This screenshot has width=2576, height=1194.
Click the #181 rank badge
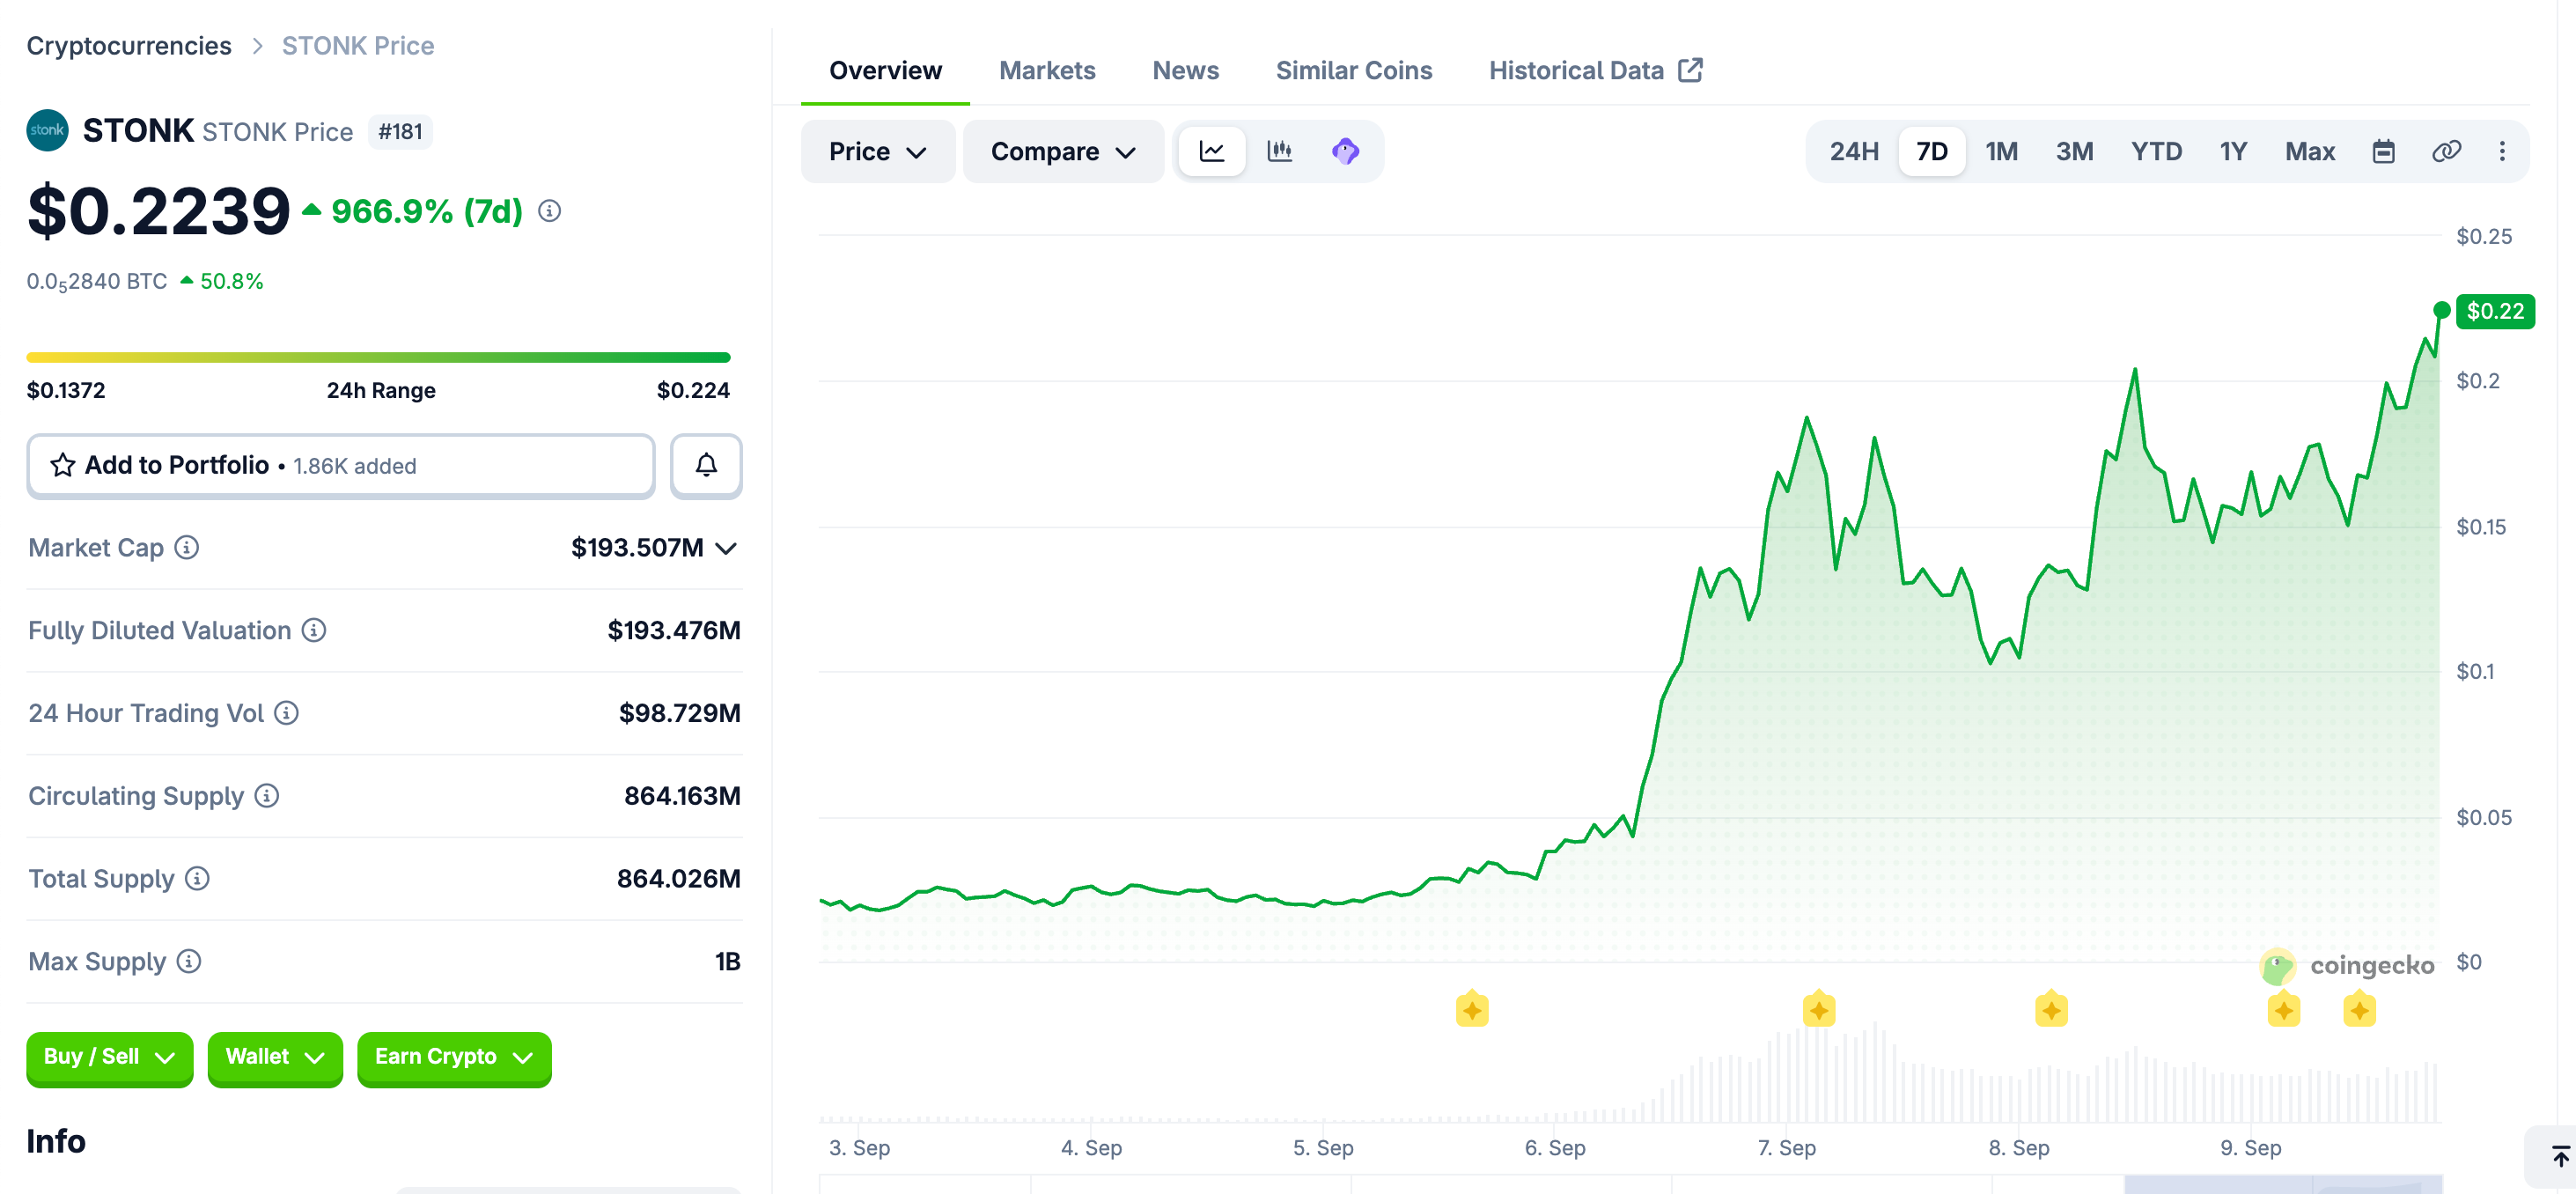(x=400, y=132)
